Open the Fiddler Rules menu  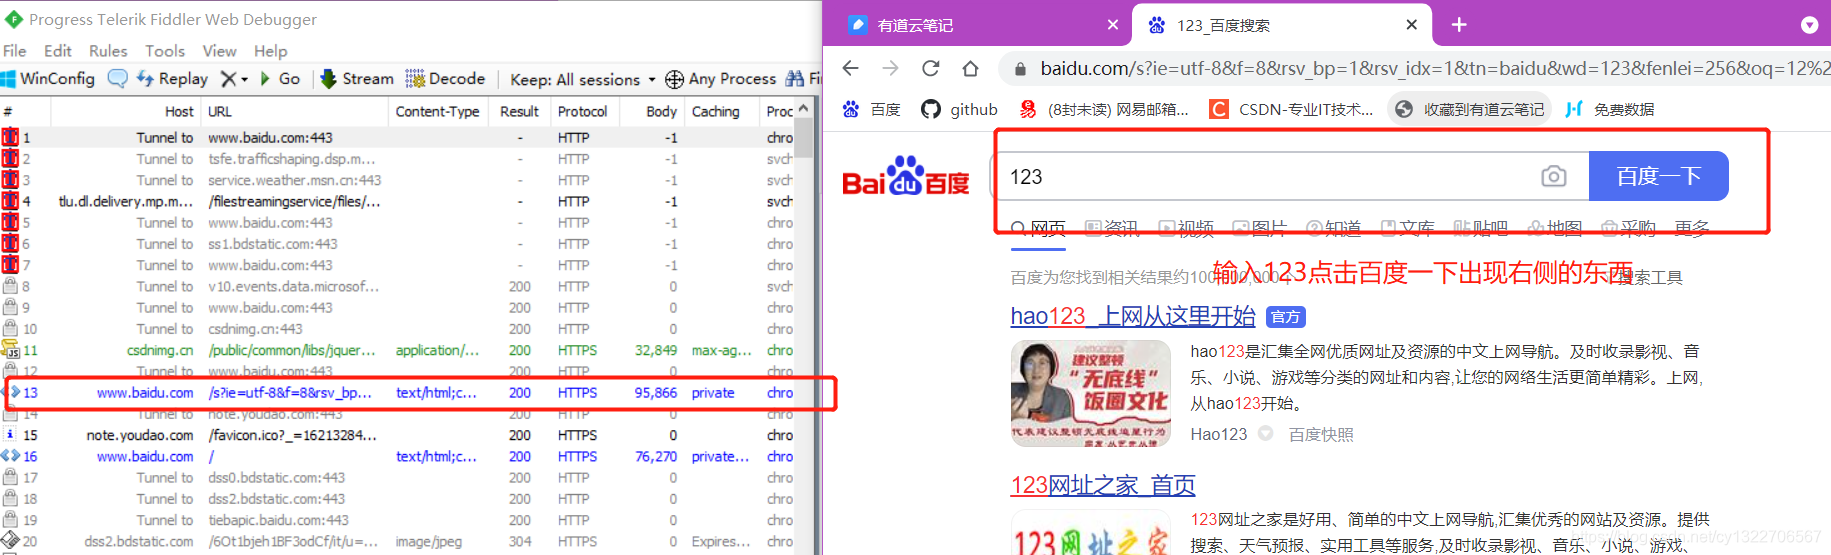coord(108,50)
